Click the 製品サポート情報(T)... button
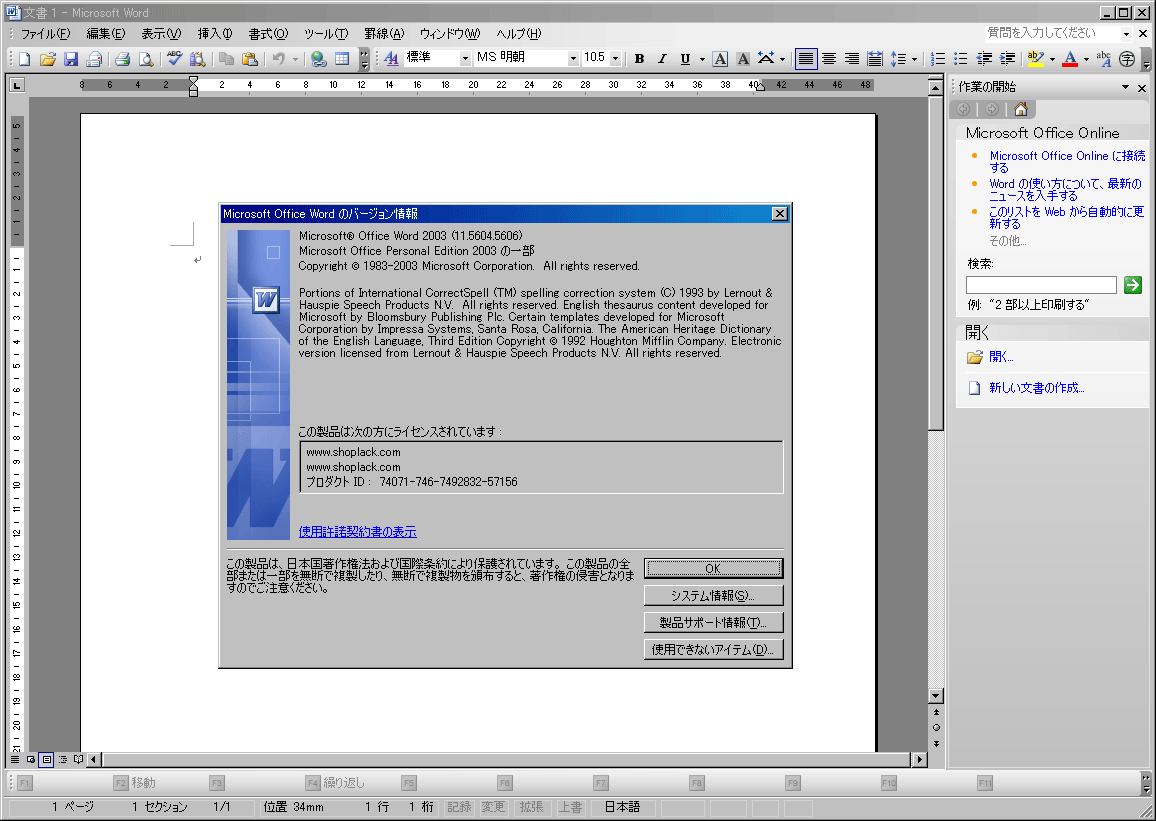 (x=713, y=623)
